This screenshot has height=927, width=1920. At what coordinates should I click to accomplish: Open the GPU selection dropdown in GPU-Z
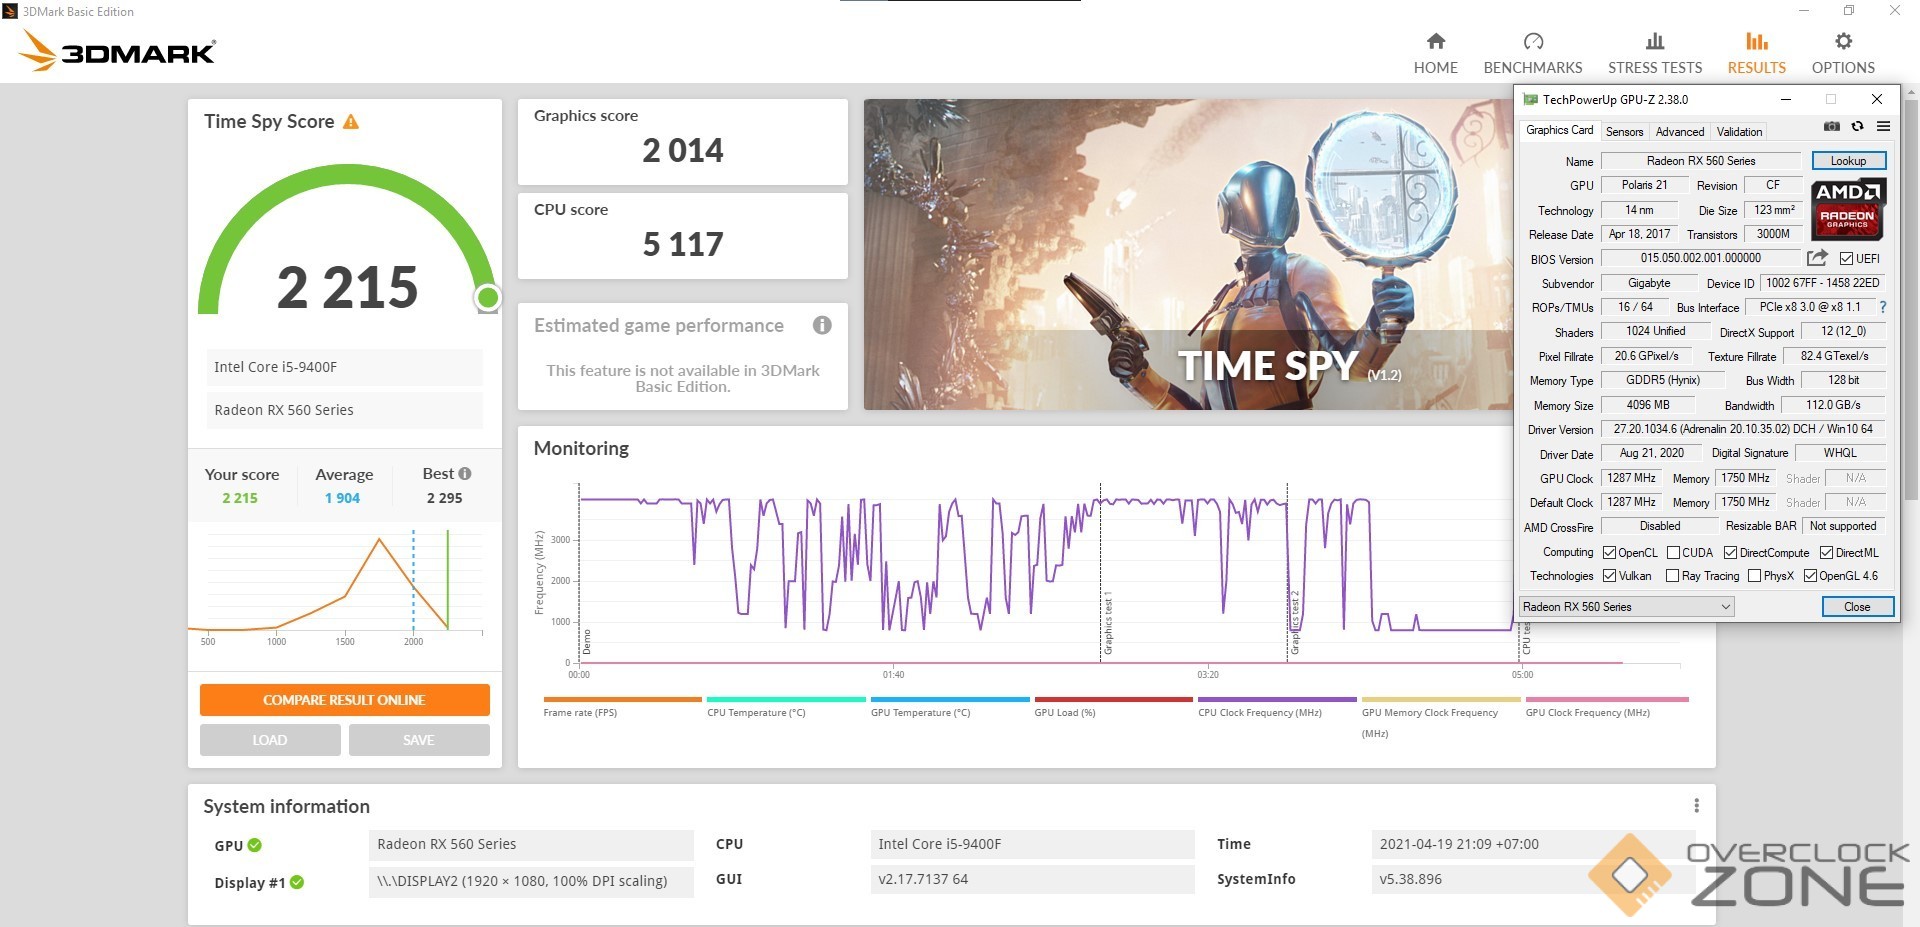1626,607
